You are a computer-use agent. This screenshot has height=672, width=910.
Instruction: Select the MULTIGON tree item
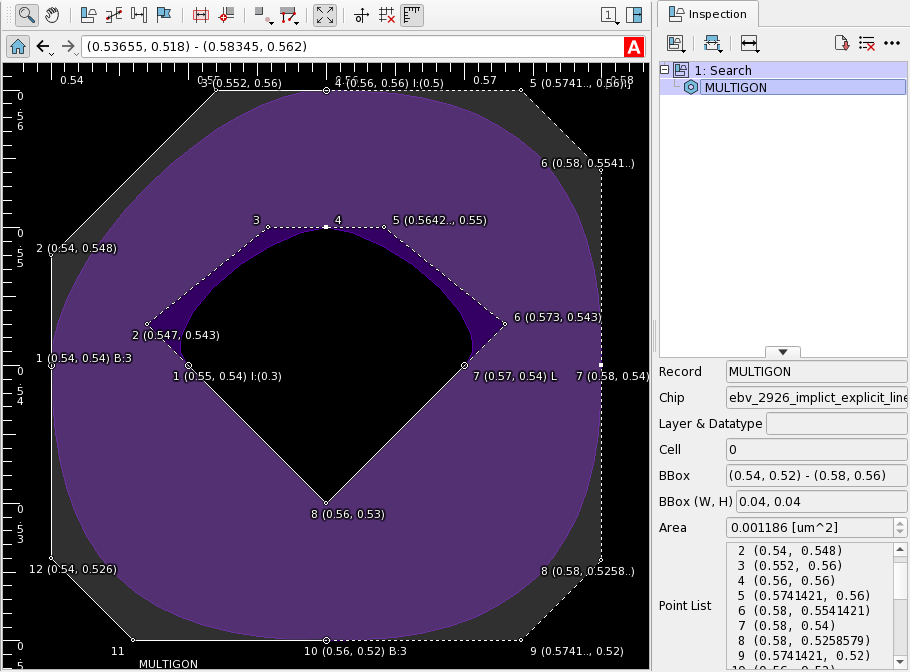pos(803,88)
